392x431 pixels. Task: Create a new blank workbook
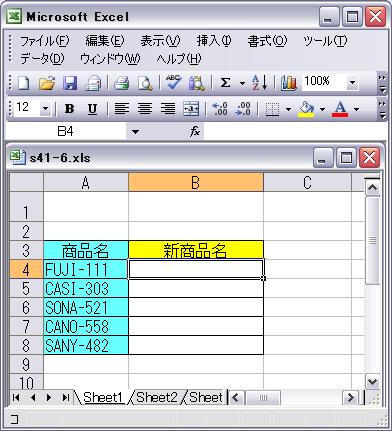(x=23, y=83)
